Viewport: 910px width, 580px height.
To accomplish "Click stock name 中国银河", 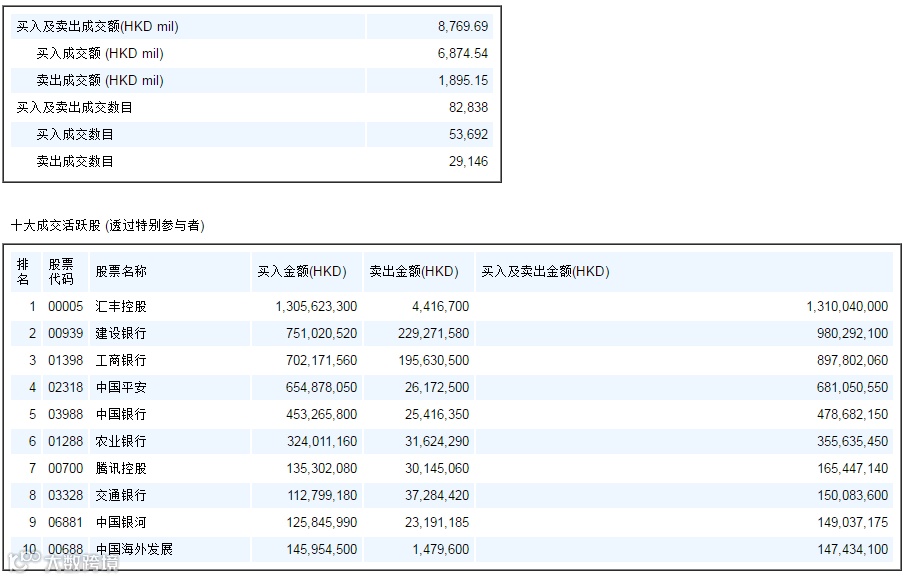I will point(121,523).
